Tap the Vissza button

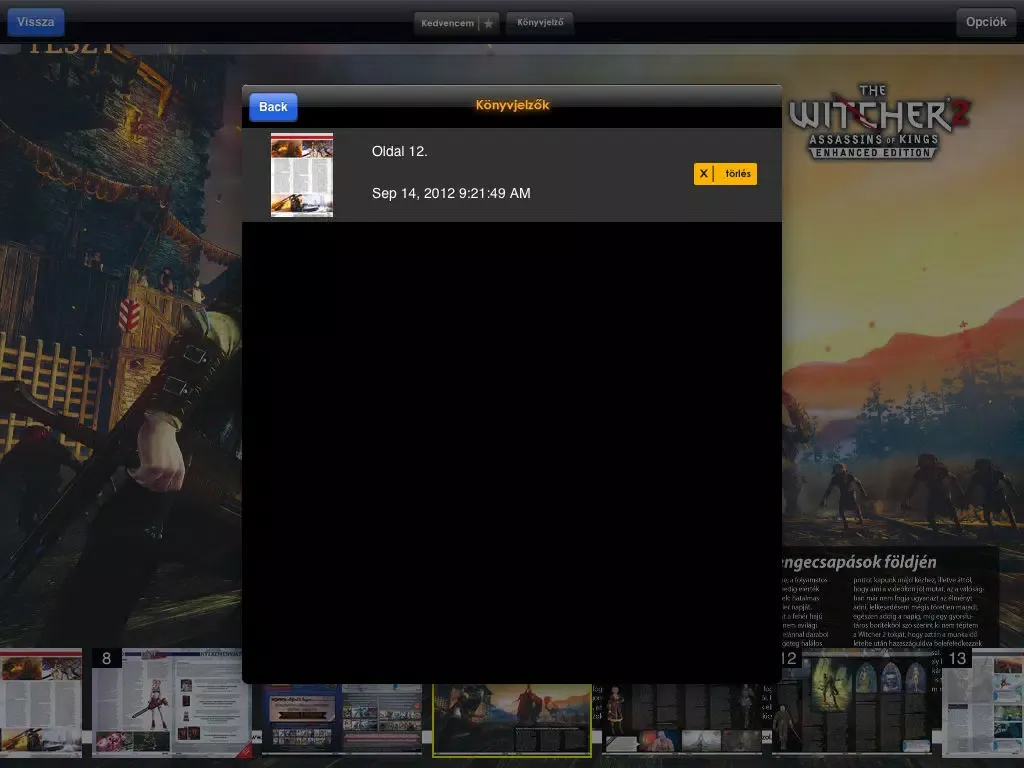click(35, 22)
